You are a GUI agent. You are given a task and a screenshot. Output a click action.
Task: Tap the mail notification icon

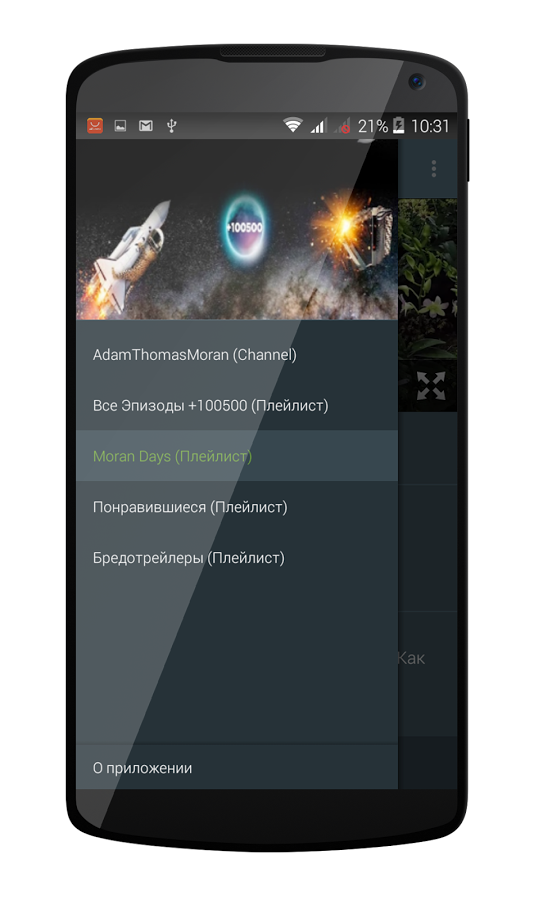pyautogui.click(x=146, y=126)
